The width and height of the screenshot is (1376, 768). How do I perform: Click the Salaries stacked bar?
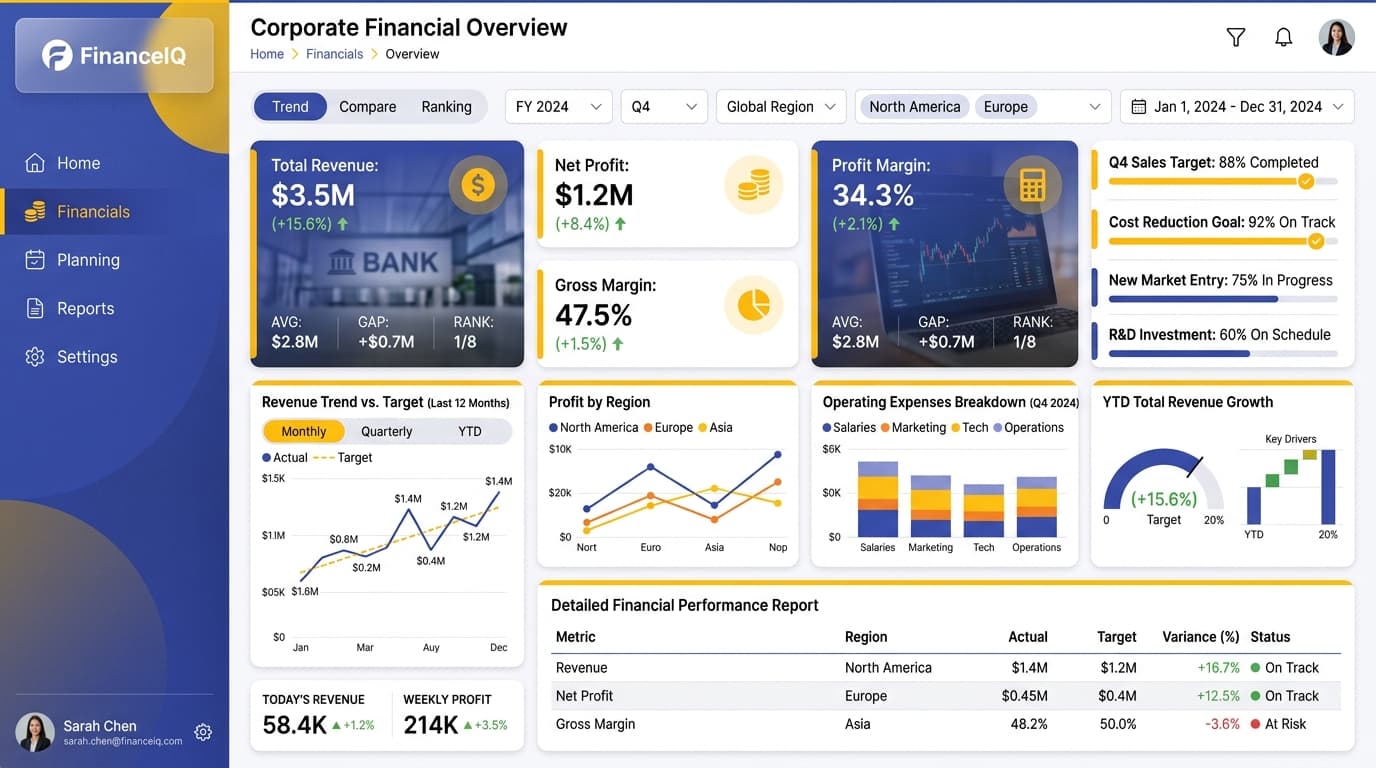coord(878,499)
